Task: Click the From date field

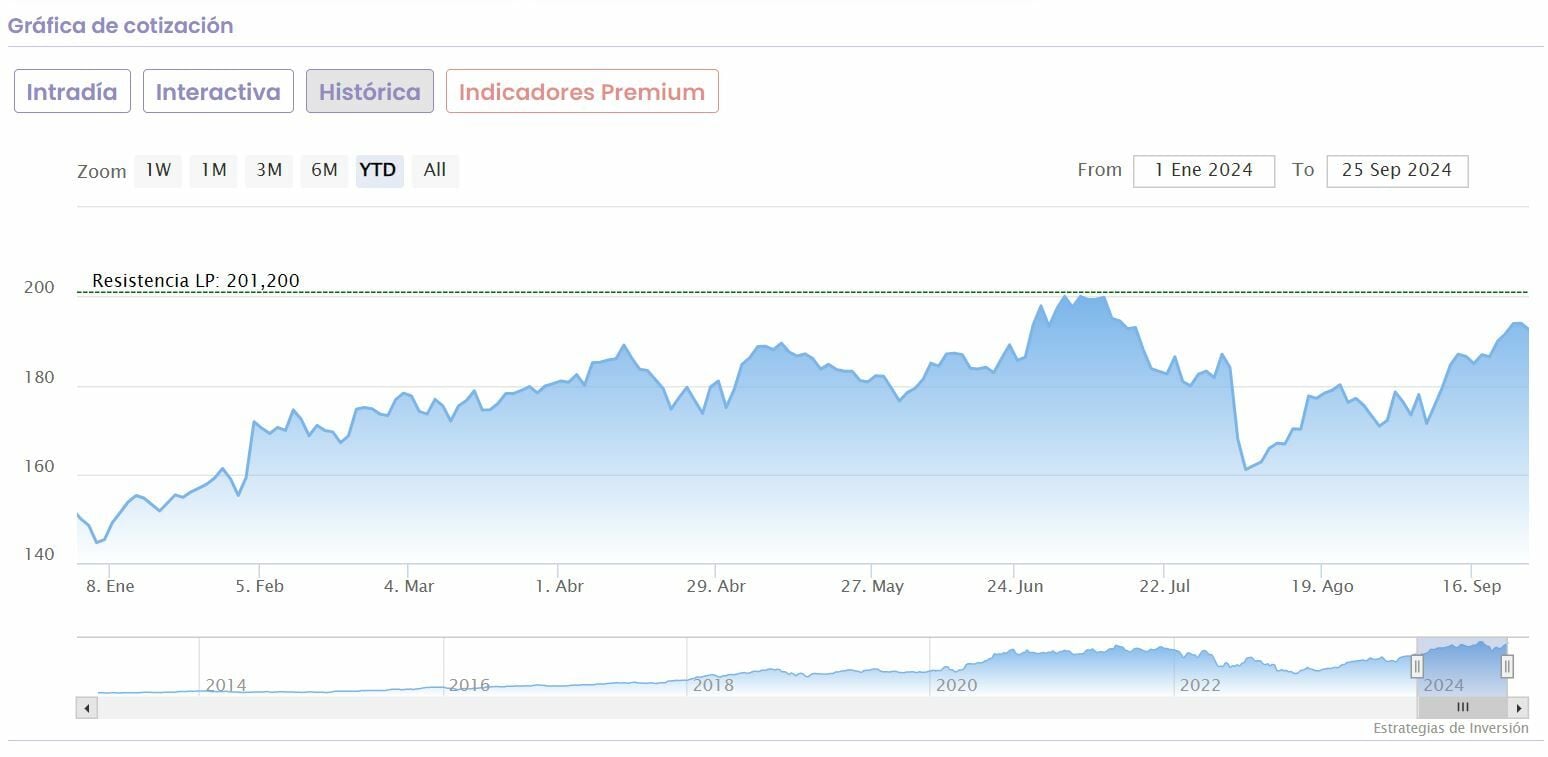Action: (x=1203, y=170)
